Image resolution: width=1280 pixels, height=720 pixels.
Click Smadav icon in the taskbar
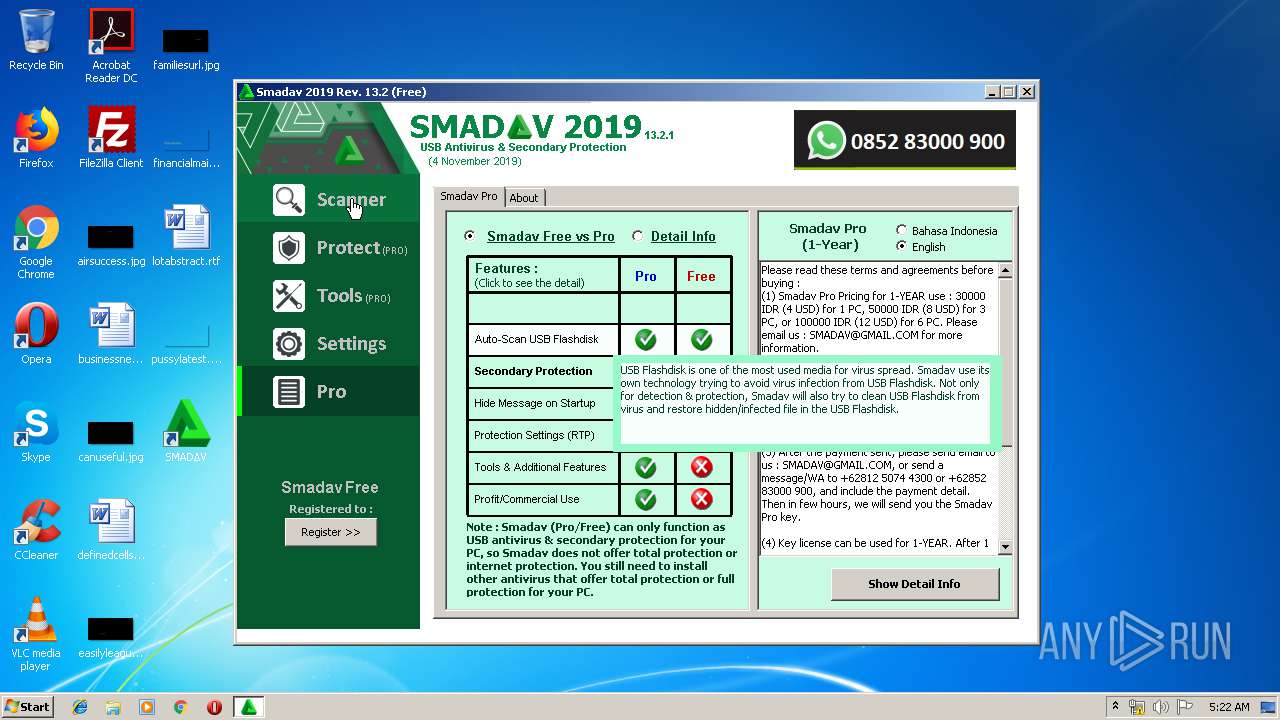pyautogui.click(x=248, y=707)
